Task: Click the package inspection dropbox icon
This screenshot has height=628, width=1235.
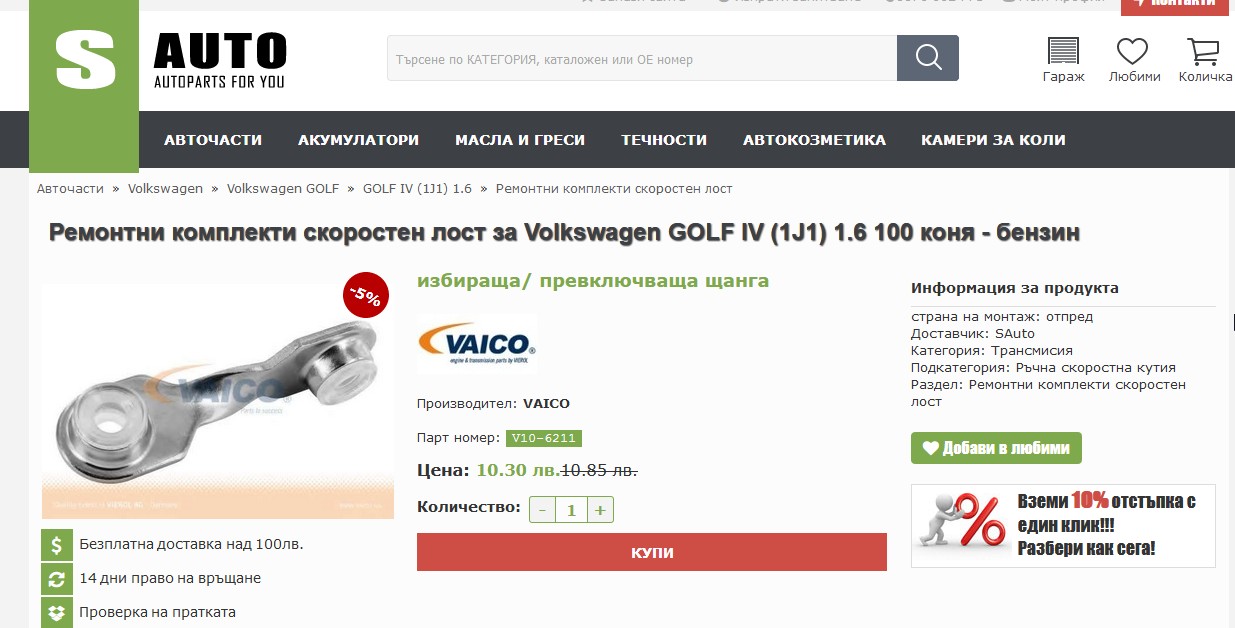Action: tap(56, 611)
